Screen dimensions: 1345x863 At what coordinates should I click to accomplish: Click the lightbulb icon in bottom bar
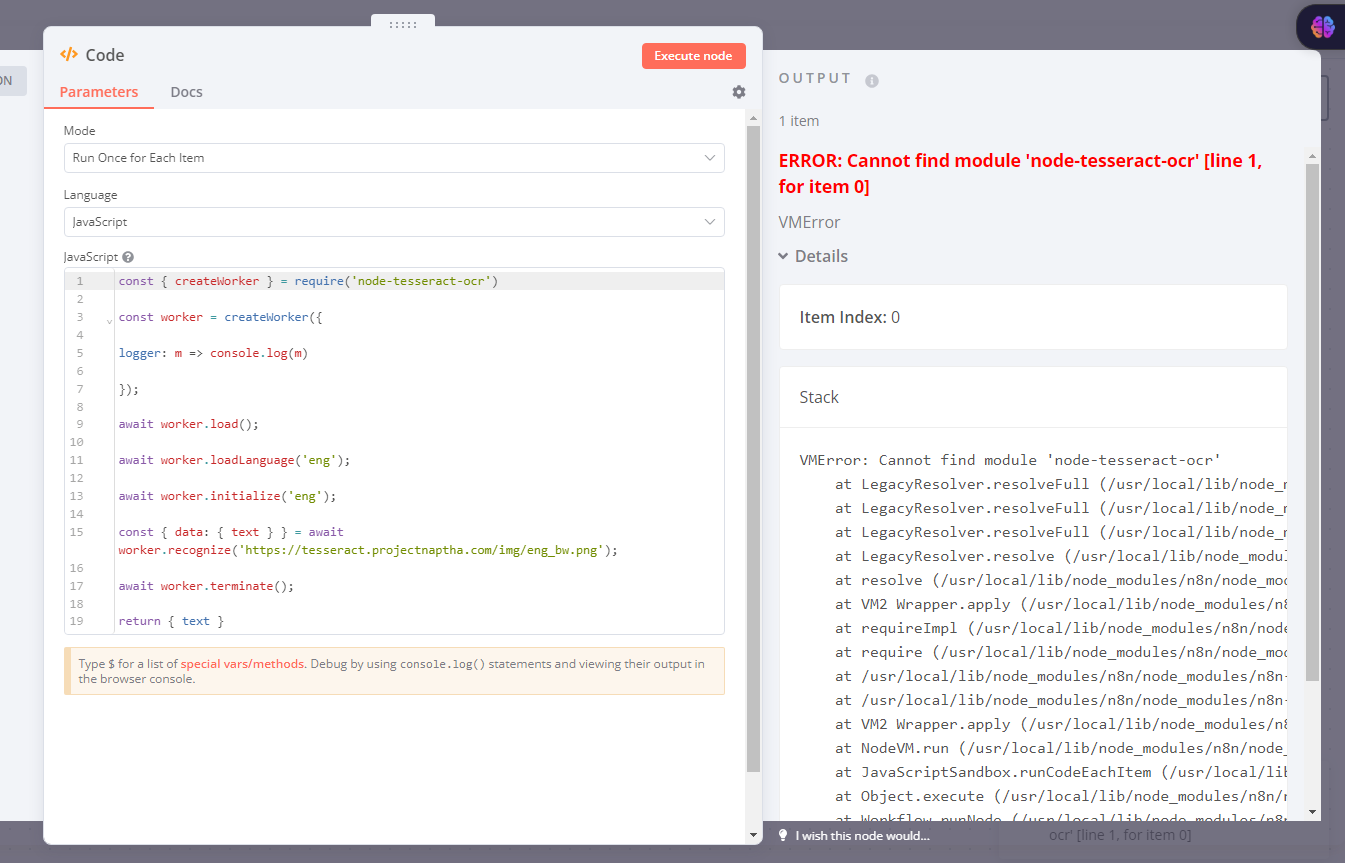(783, 835)
